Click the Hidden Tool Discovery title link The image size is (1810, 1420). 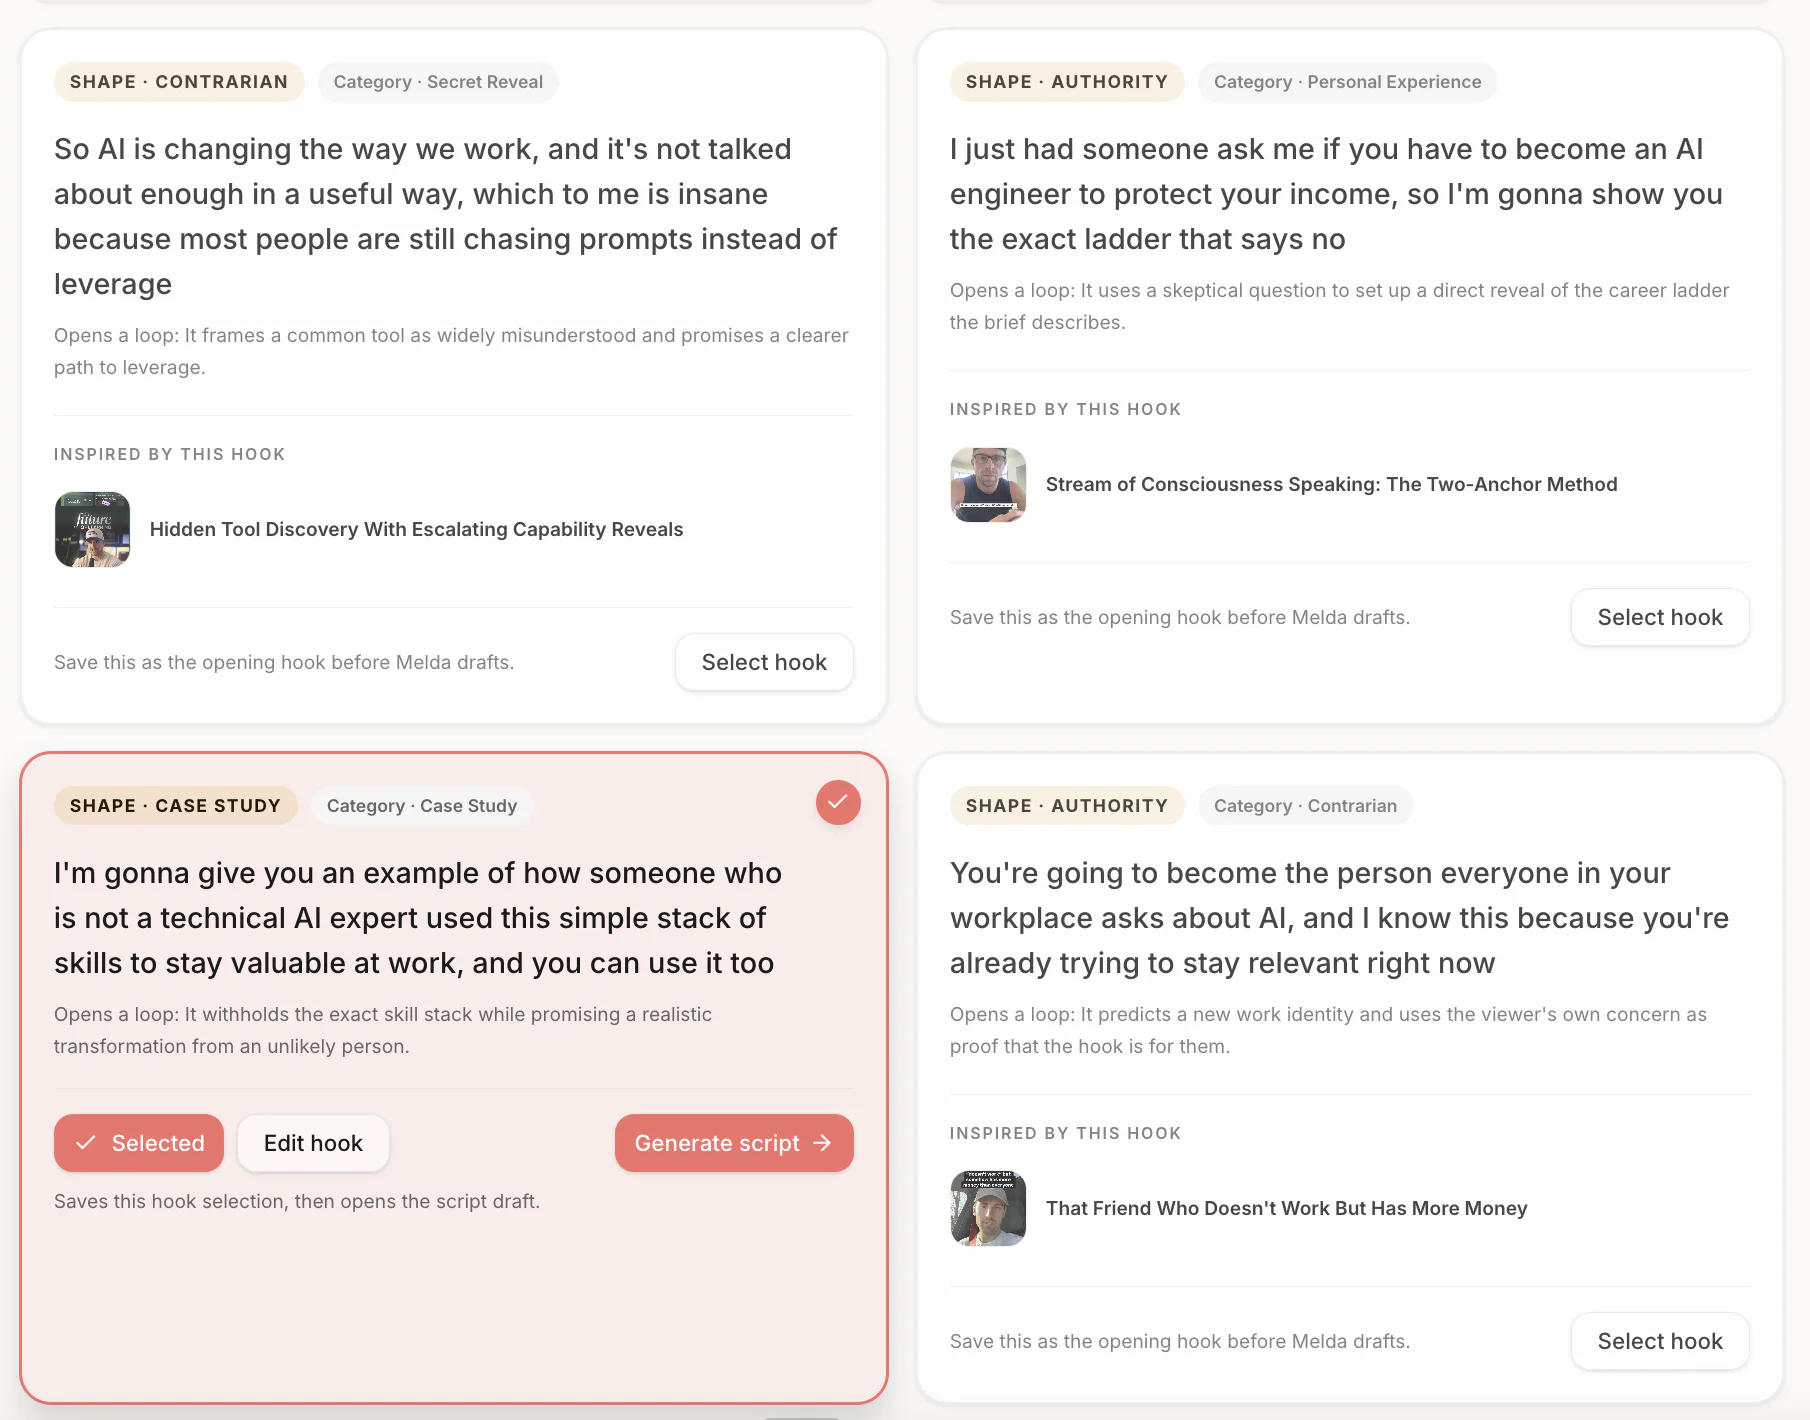pos(416,529)
